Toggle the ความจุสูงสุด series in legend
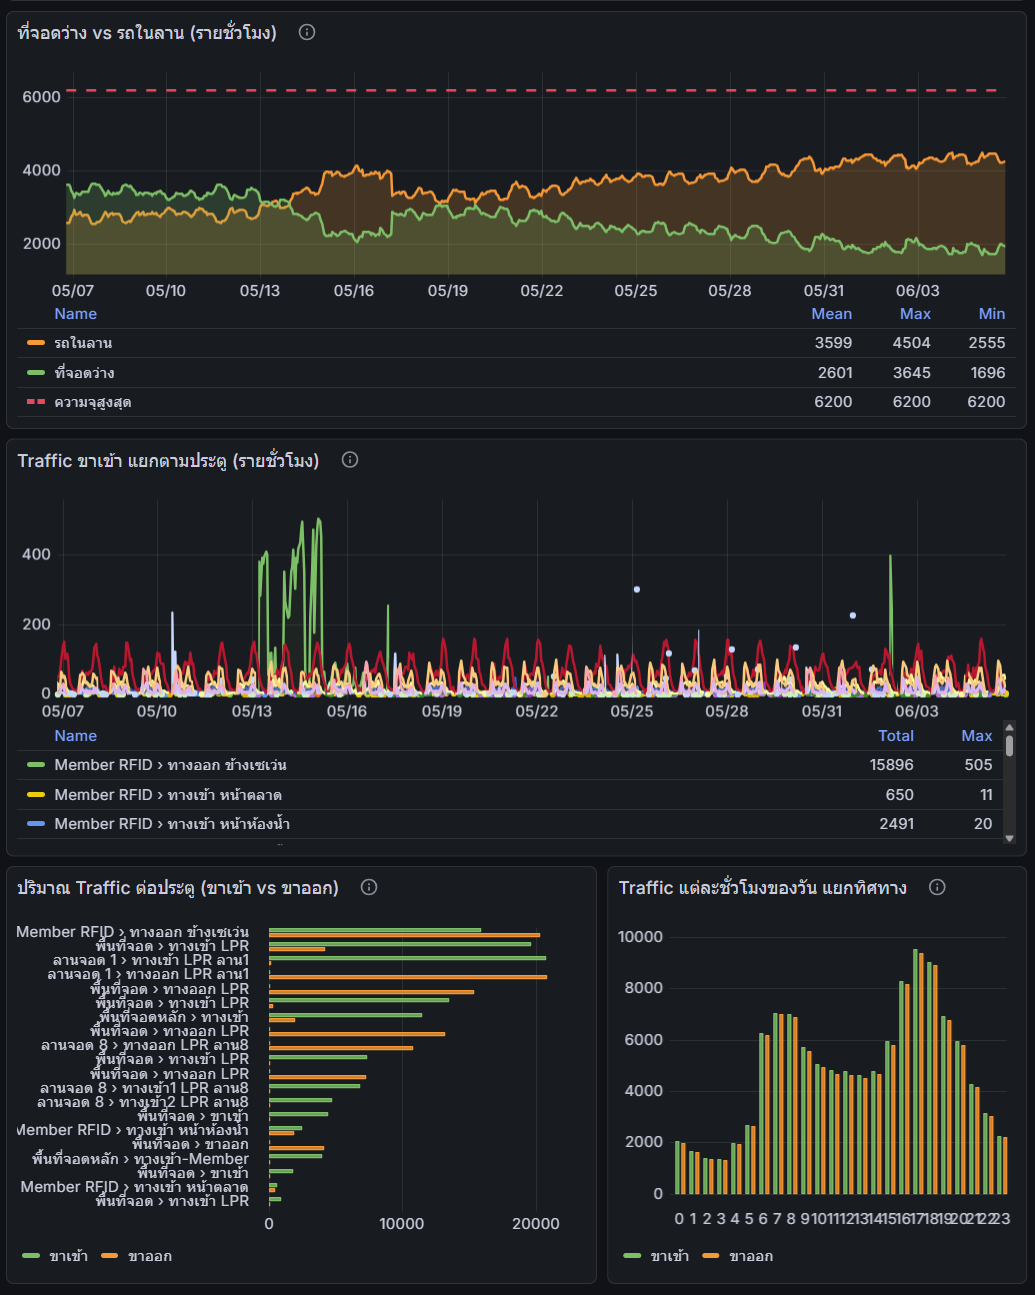 (x=93, y=402)
